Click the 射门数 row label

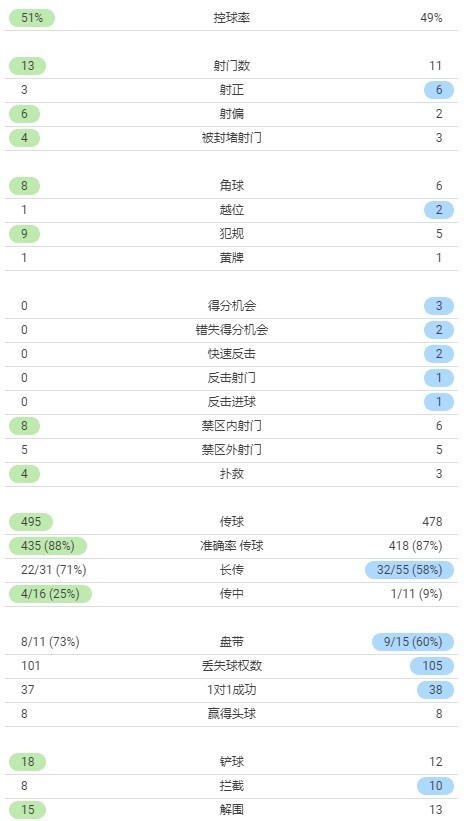232,66
